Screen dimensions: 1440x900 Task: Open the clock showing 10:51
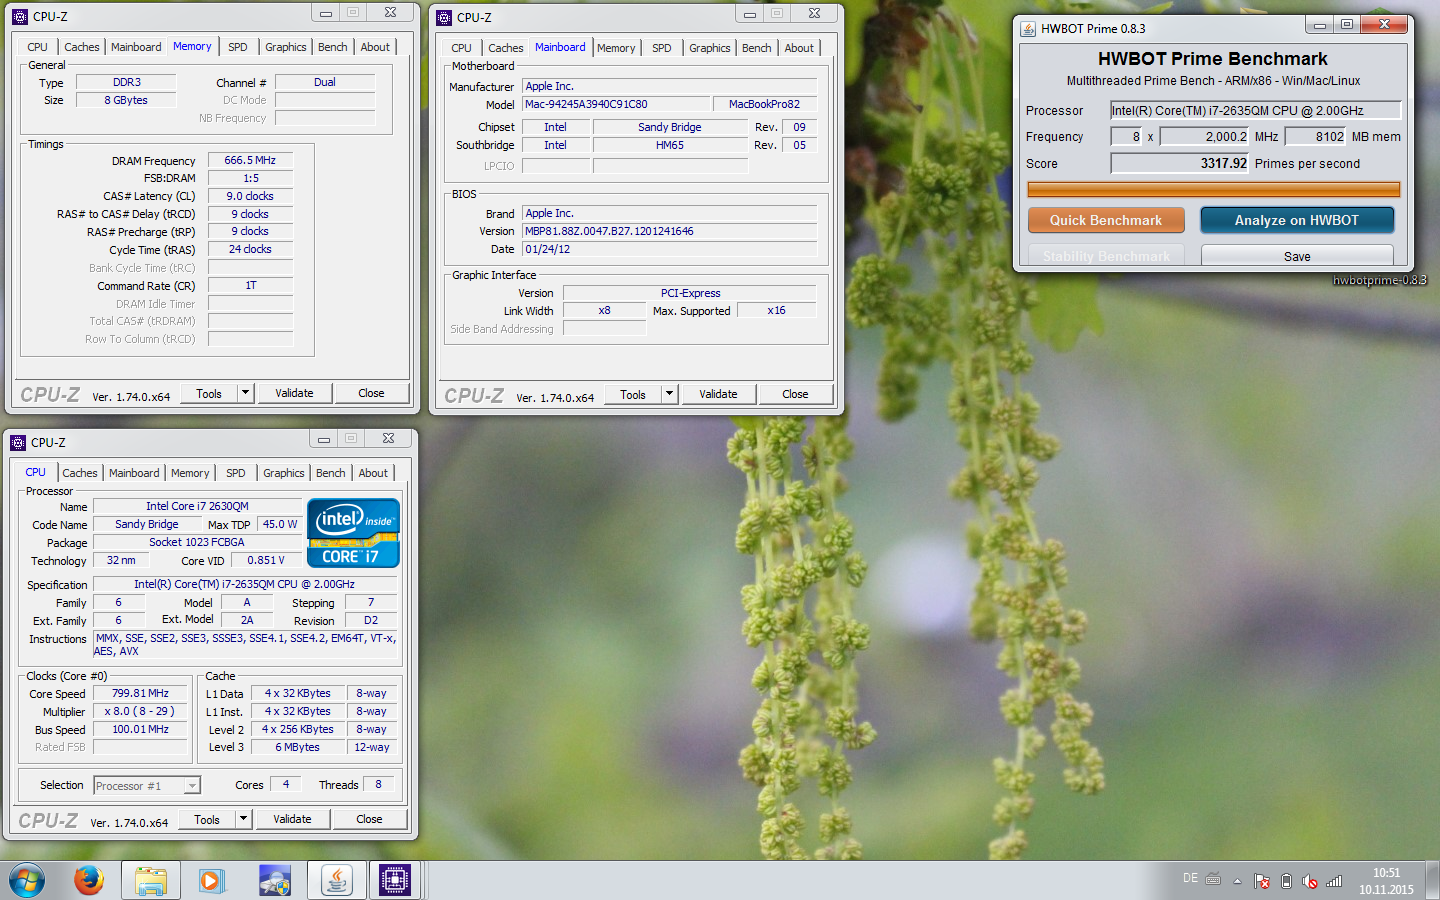[x=1386, y=881]
